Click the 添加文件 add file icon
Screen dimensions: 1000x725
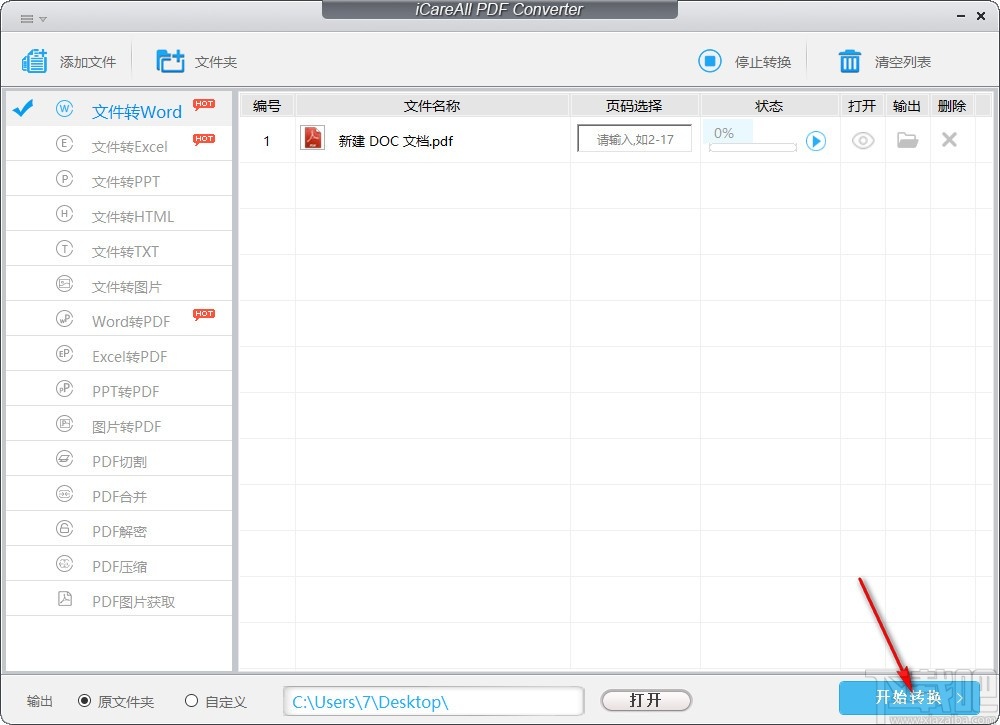(35, 60)
